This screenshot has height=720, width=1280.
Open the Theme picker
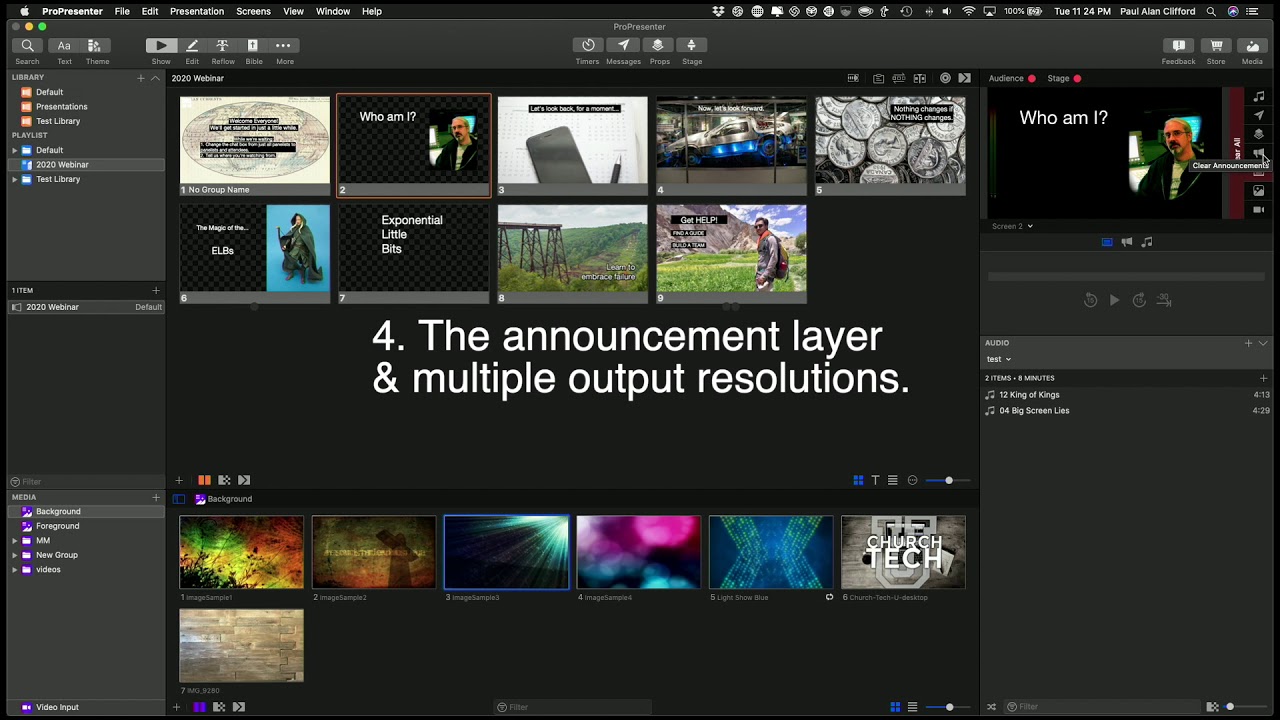click(x=96, y=46)
